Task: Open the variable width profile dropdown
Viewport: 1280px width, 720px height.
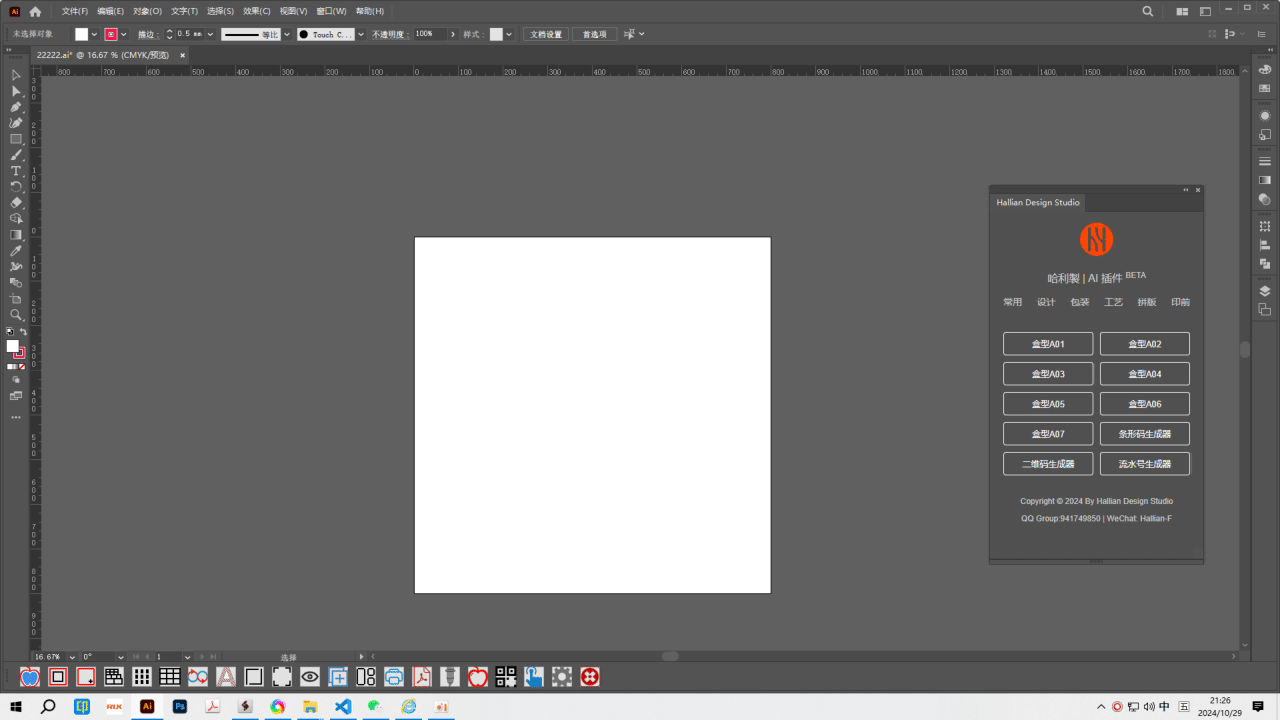Action: [286, 34]
